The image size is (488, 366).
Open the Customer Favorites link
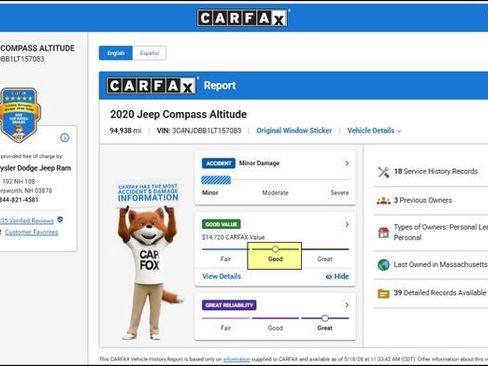pyautogui.click(x=31, y=232)
